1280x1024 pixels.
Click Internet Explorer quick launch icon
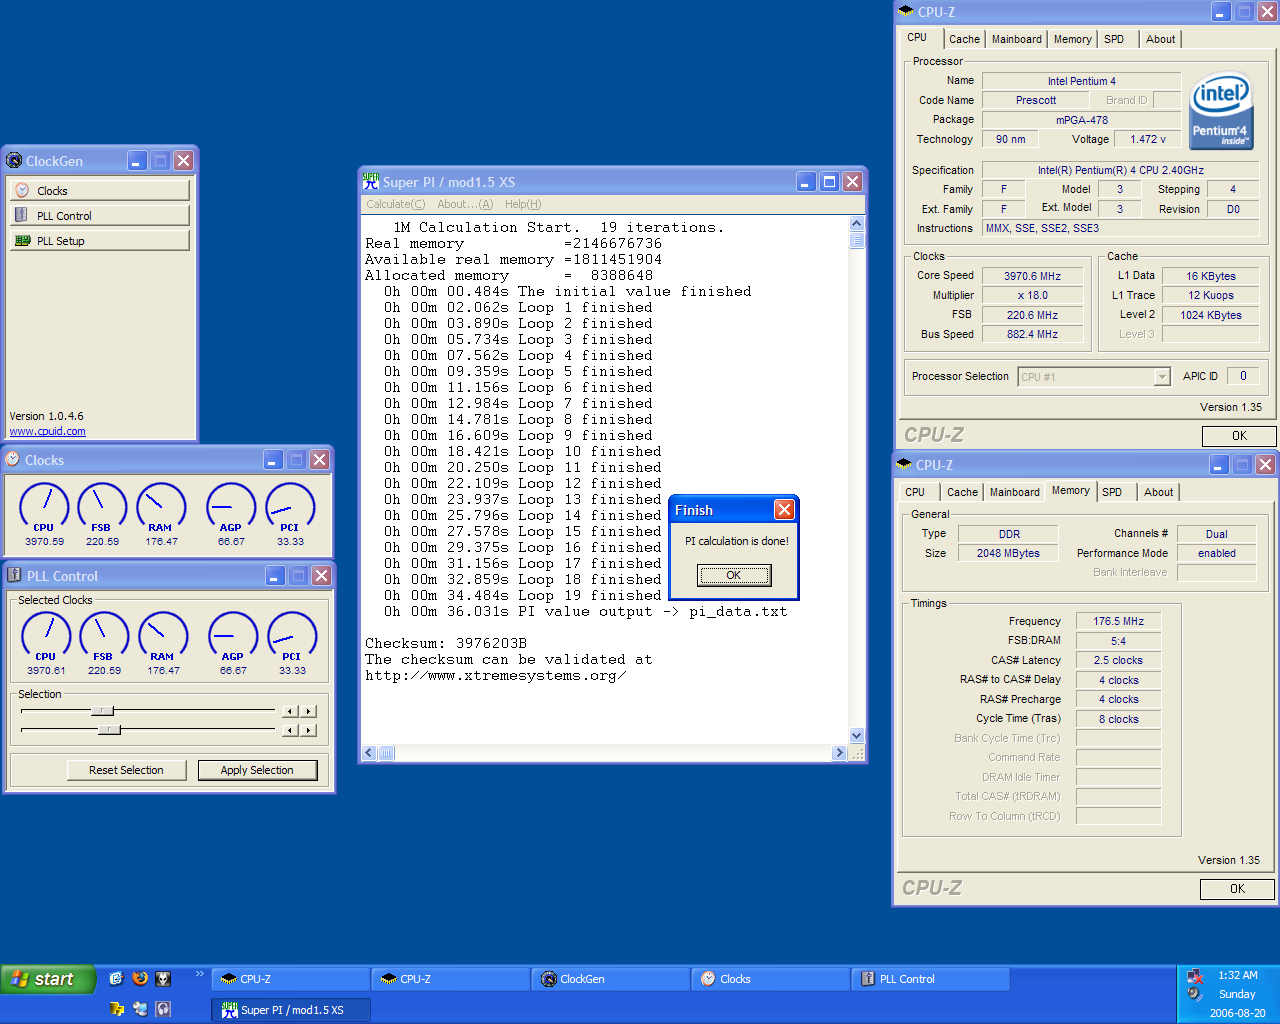click(x=116, y=979)
